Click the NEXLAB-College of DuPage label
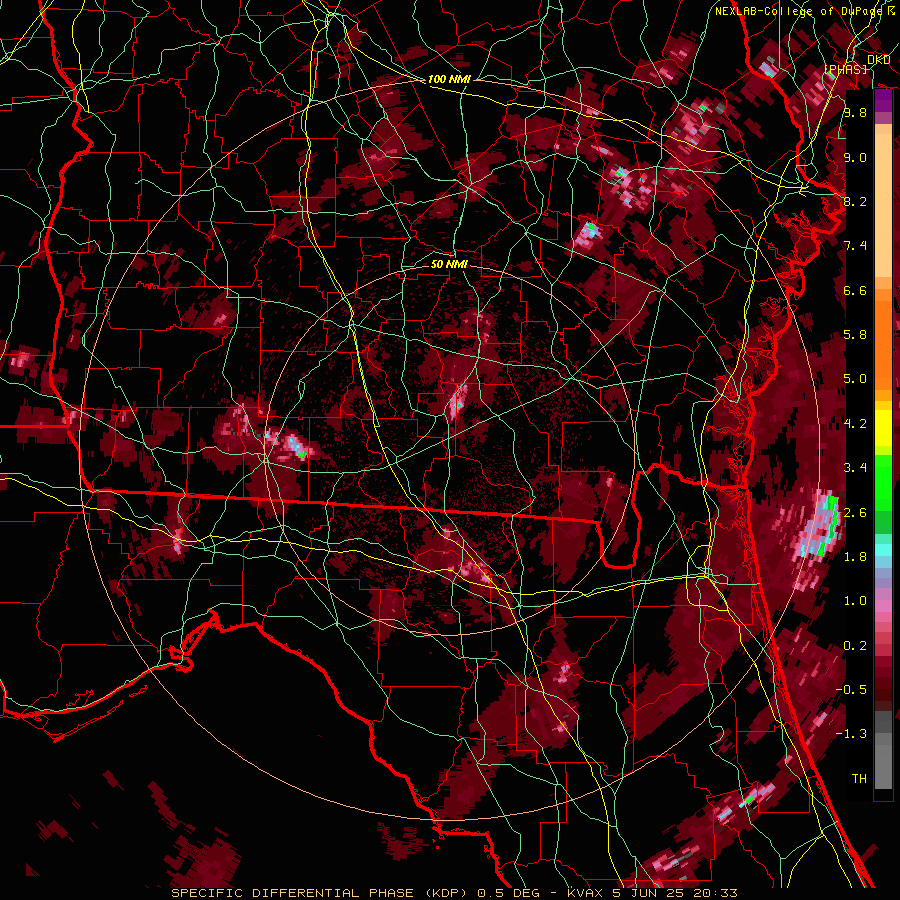This screenshot has width=900, height=900. coord(798,11)
